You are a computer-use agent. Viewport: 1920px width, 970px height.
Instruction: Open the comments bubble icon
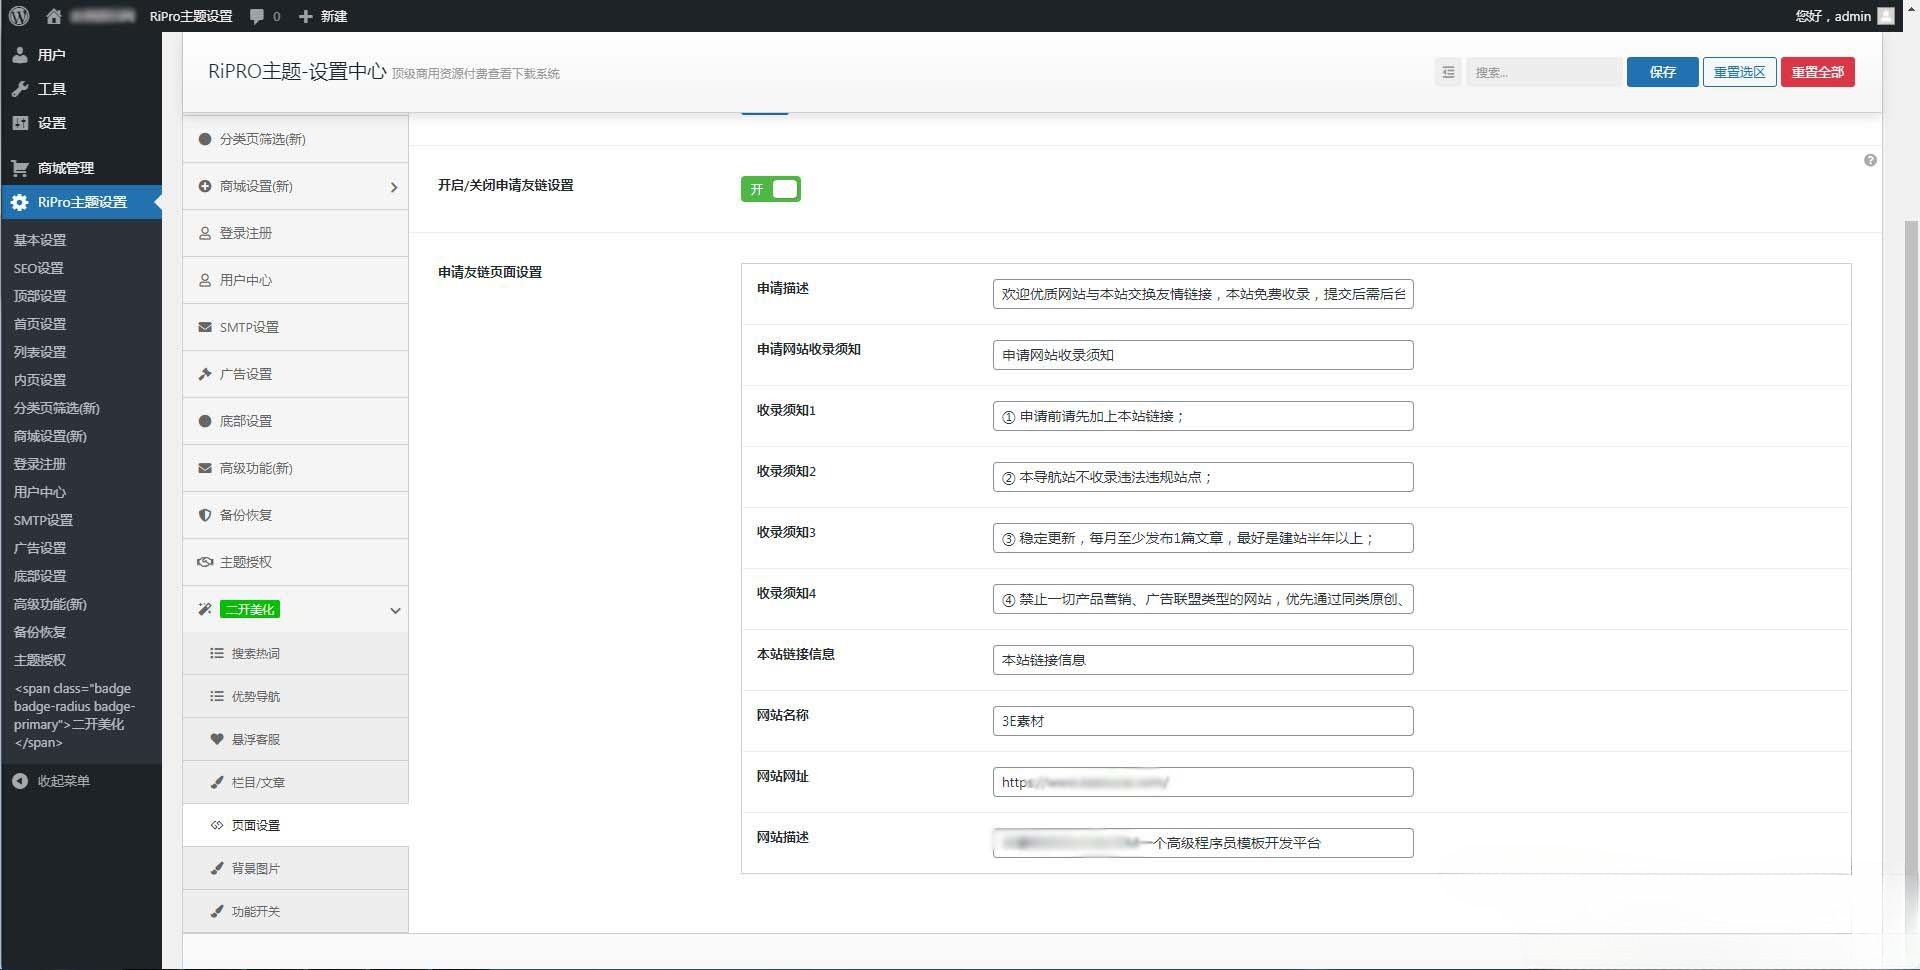coord(257,16)
